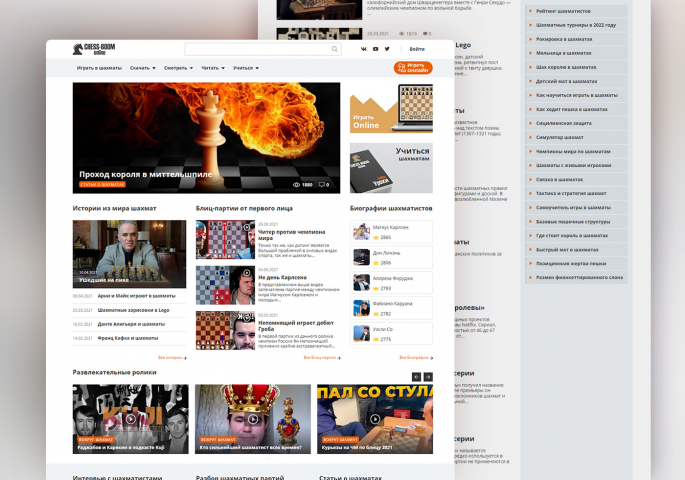Open Рейтинг шахматистов in background sidebar
Screen dimensions: 685x480
pyautogui.click(x=577, y=11)
